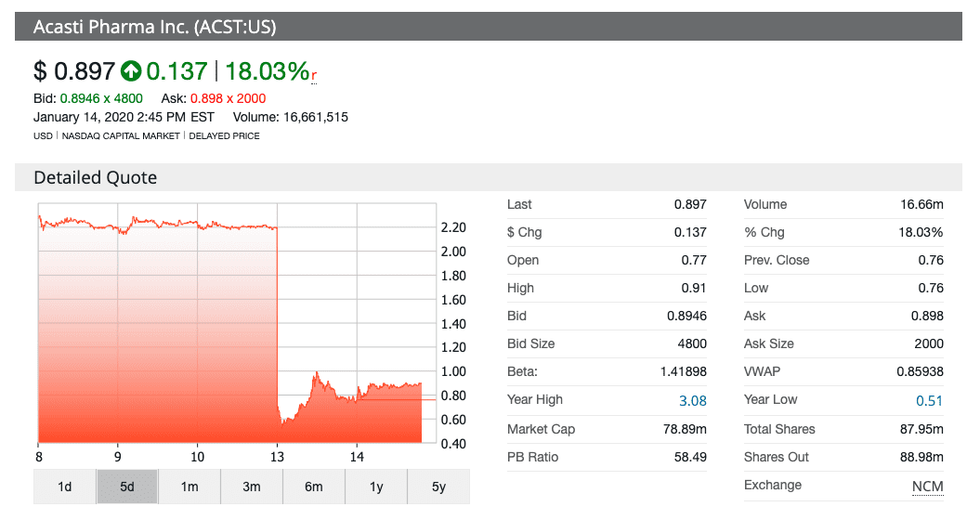Open the Year Low 0.51 link

pos(929,401)
